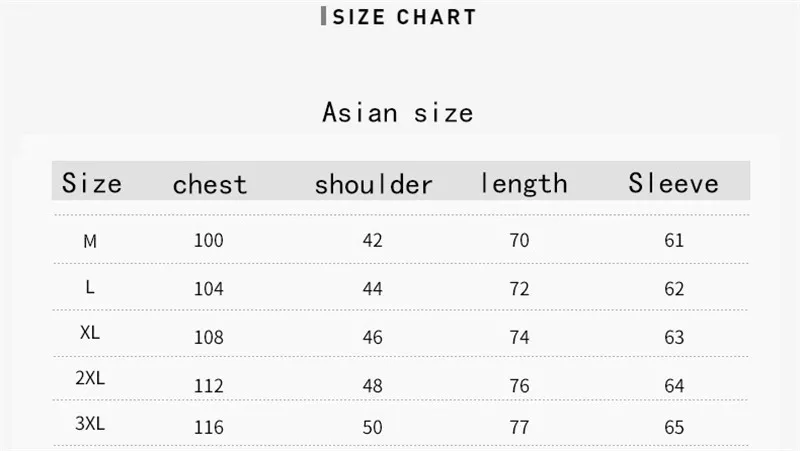Viewport: 800px width, 451px height.
Task: Click chest value 116
Action: pos(209,427)
